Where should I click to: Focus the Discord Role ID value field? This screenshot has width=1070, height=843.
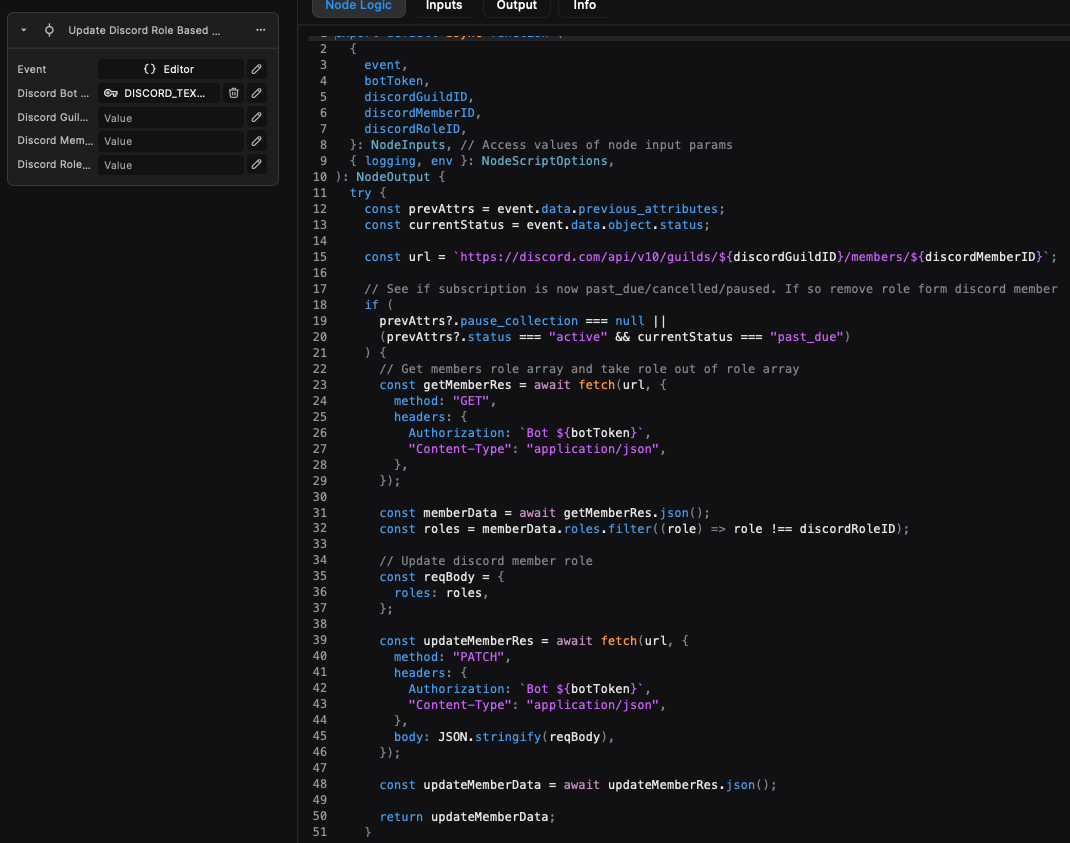[170, 166]
